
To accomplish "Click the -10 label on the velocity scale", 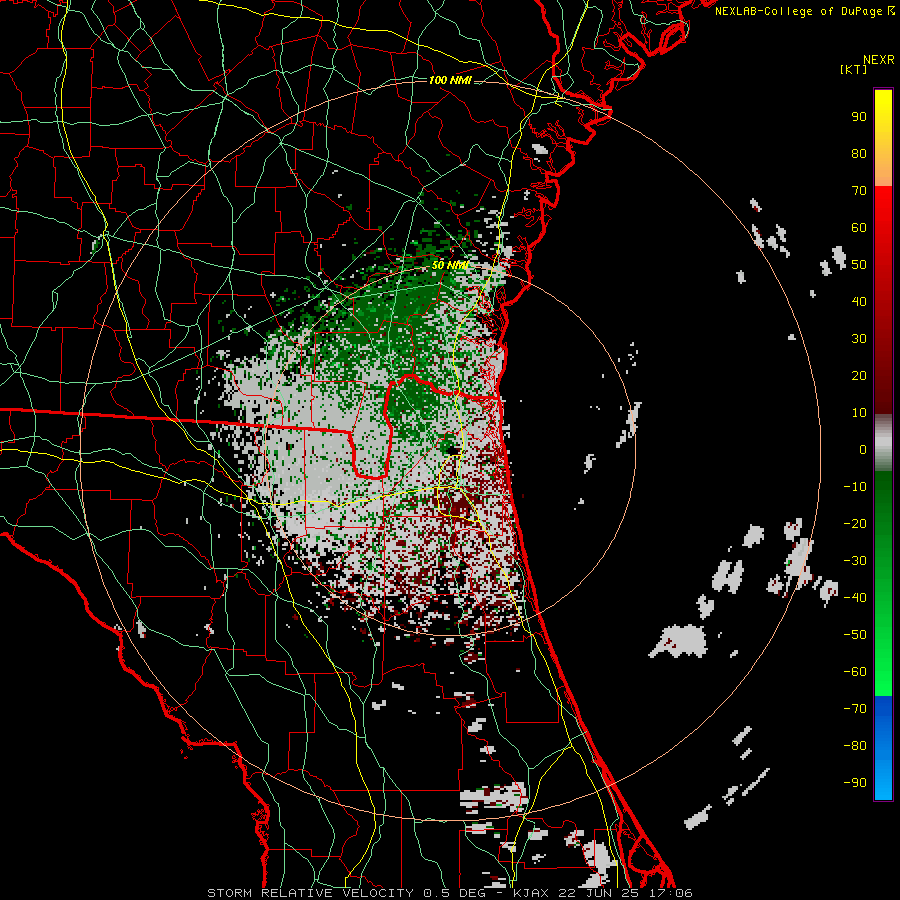I will (x=855, y=487).
